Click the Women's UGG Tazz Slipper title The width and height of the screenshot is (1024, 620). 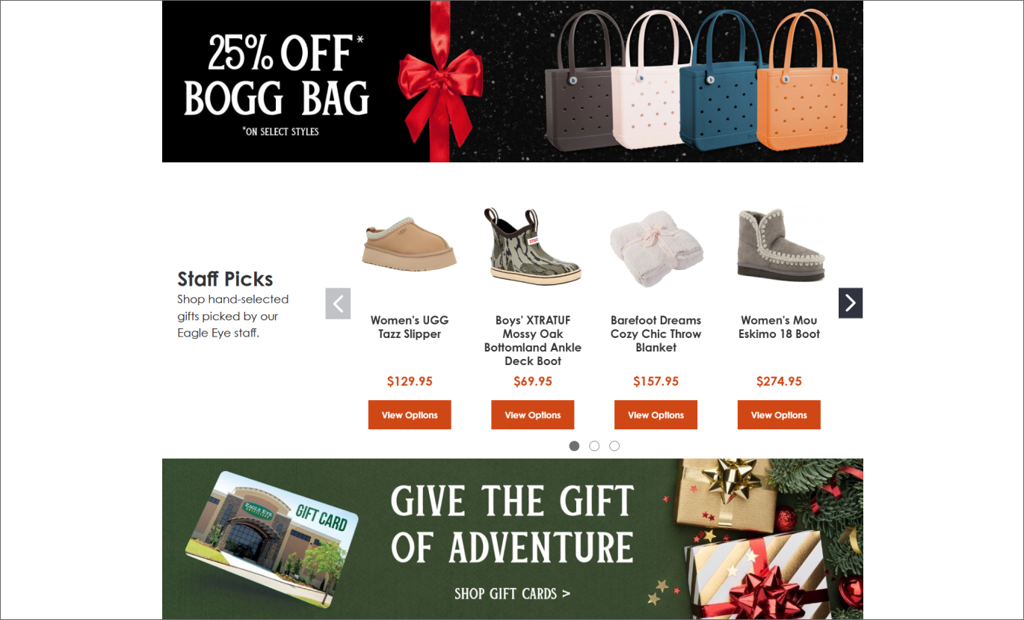point(409,327)
